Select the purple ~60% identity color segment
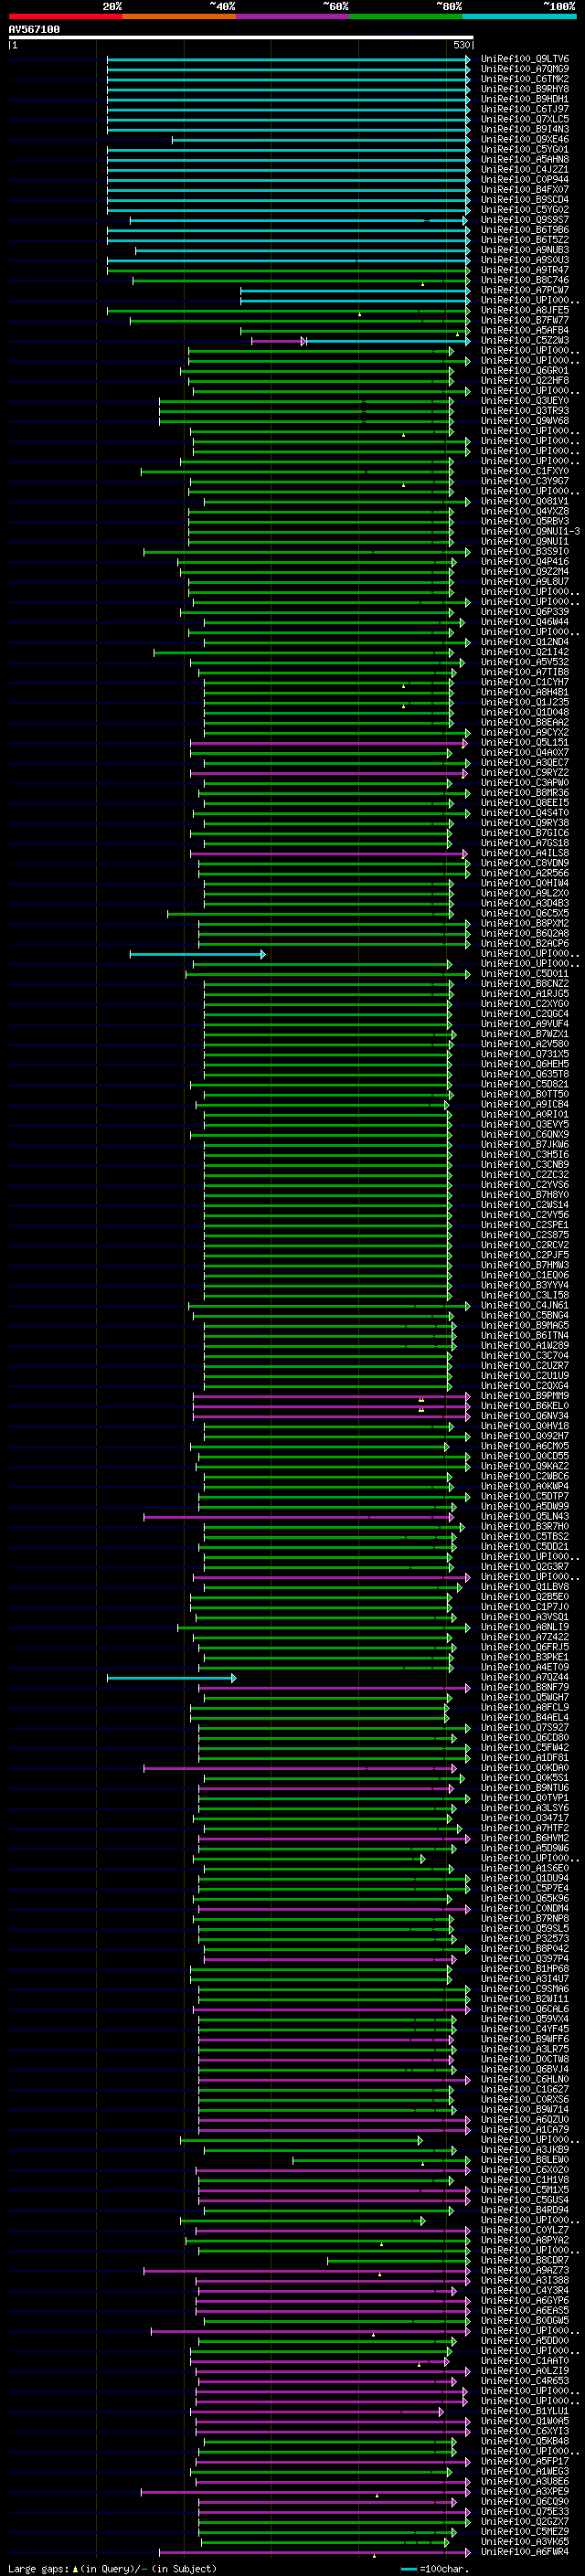The height and width of the screenshot is (2576, 585). pos(292,16)
